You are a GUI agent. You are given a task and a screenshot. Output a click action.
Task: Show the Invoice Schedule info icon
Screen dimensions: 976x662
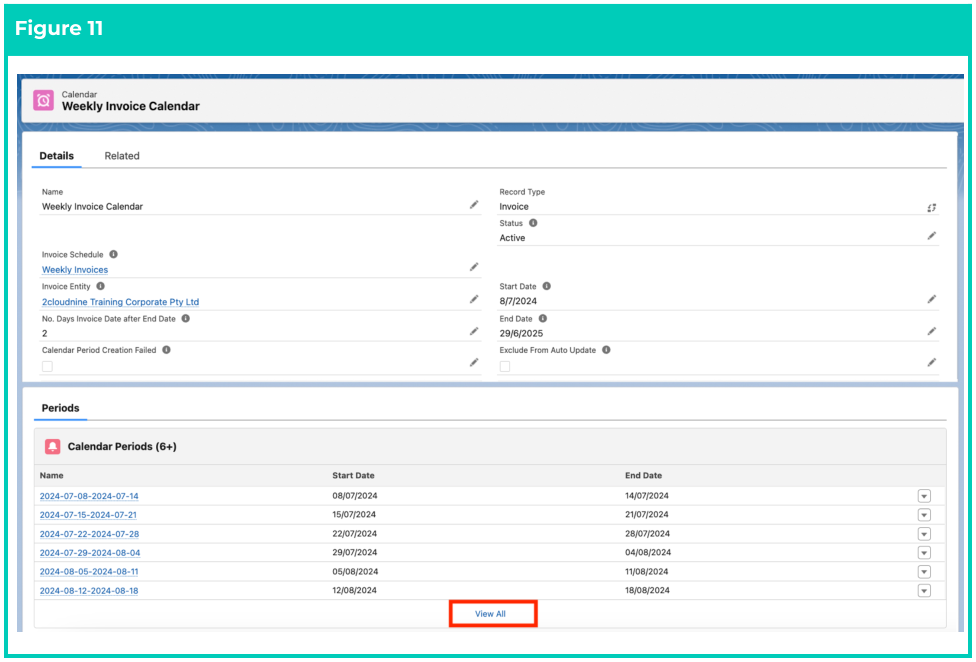[x=113, y=254]
